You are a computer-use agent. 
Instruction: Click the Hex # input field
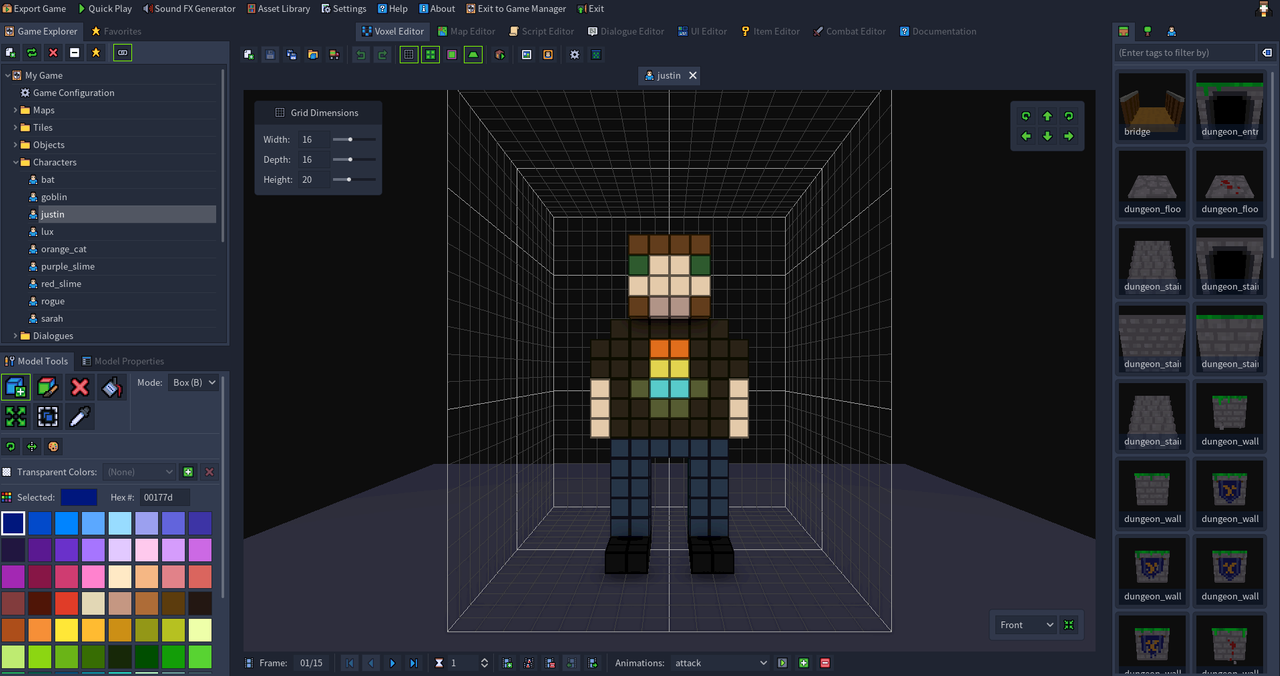coord(164,497)
